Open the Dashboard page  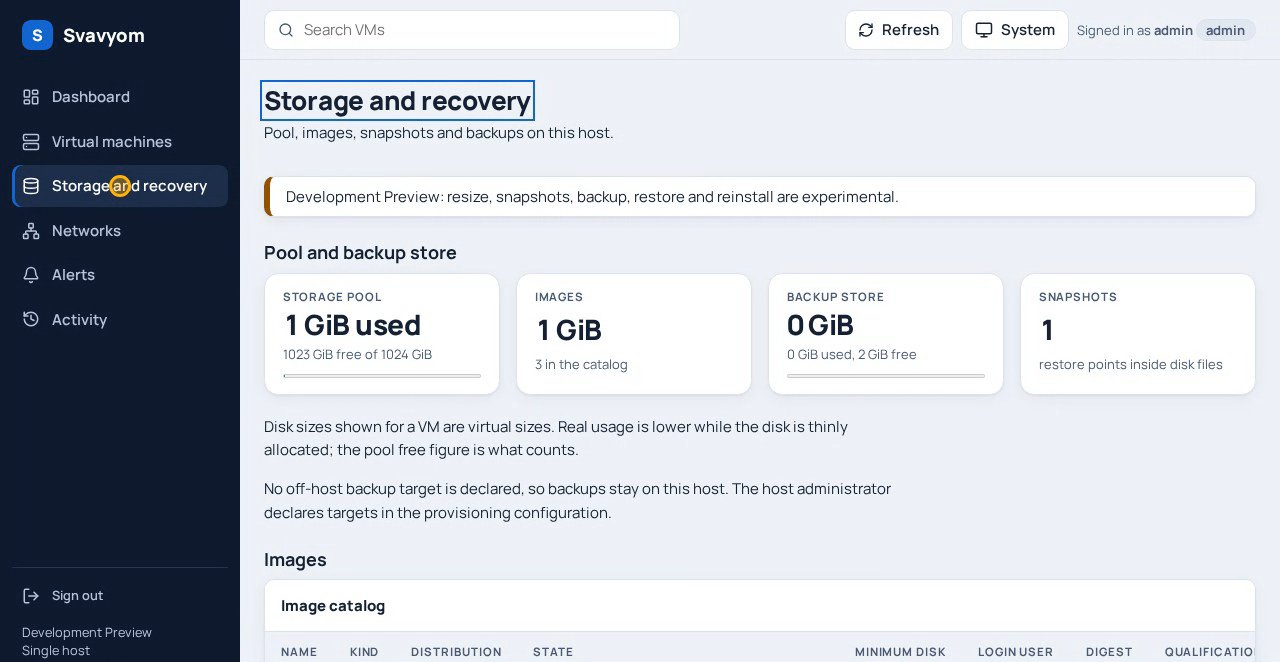tap(120, 97)
